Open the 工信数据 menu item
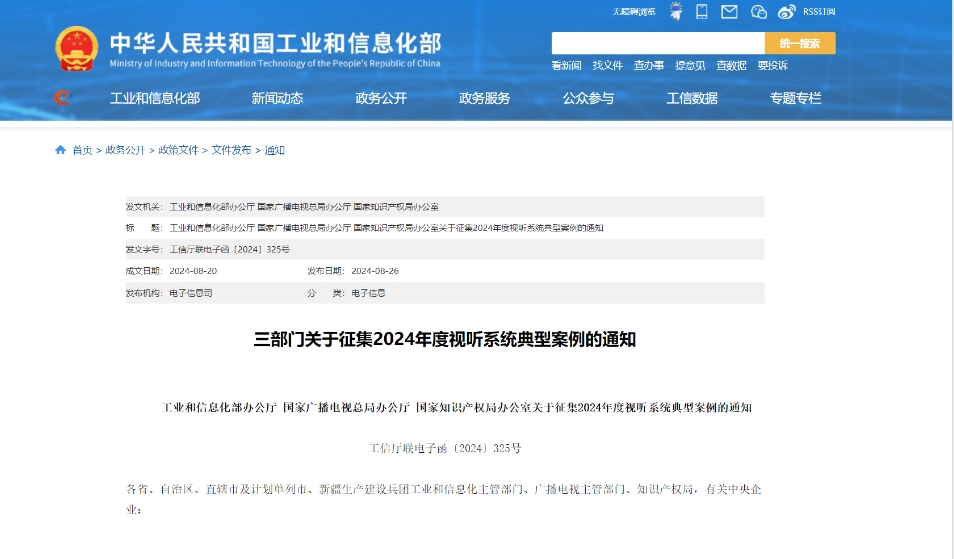Screen dimensions: 954x559 (x=692, y=98)
